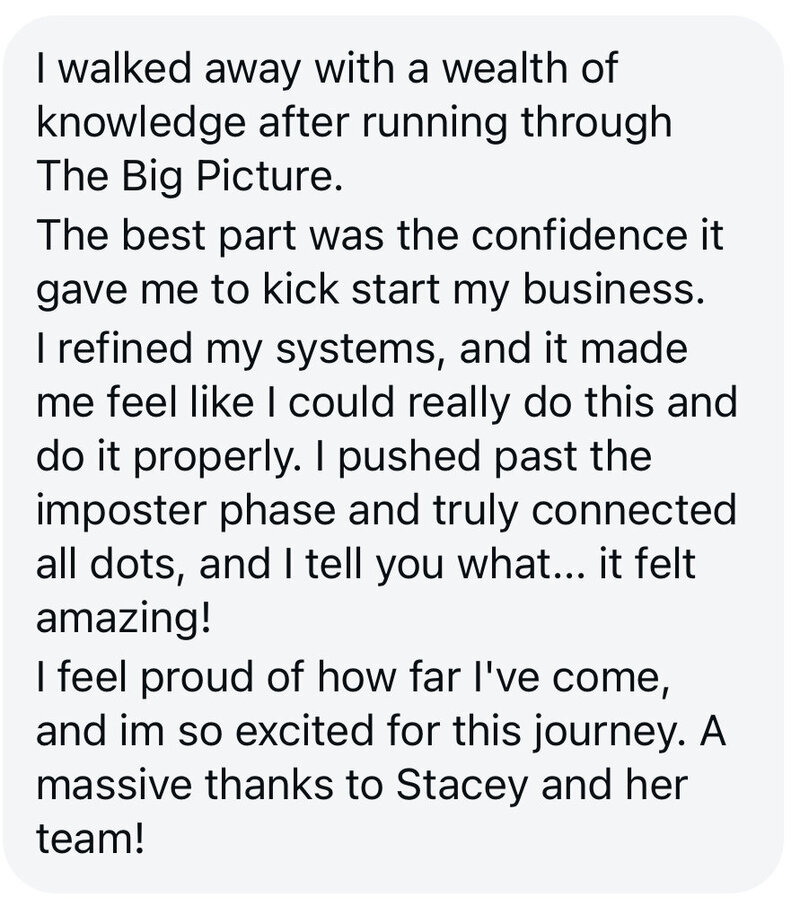
Task: Click the phrase "The Big Picture."
Action: tap(190, 175)
